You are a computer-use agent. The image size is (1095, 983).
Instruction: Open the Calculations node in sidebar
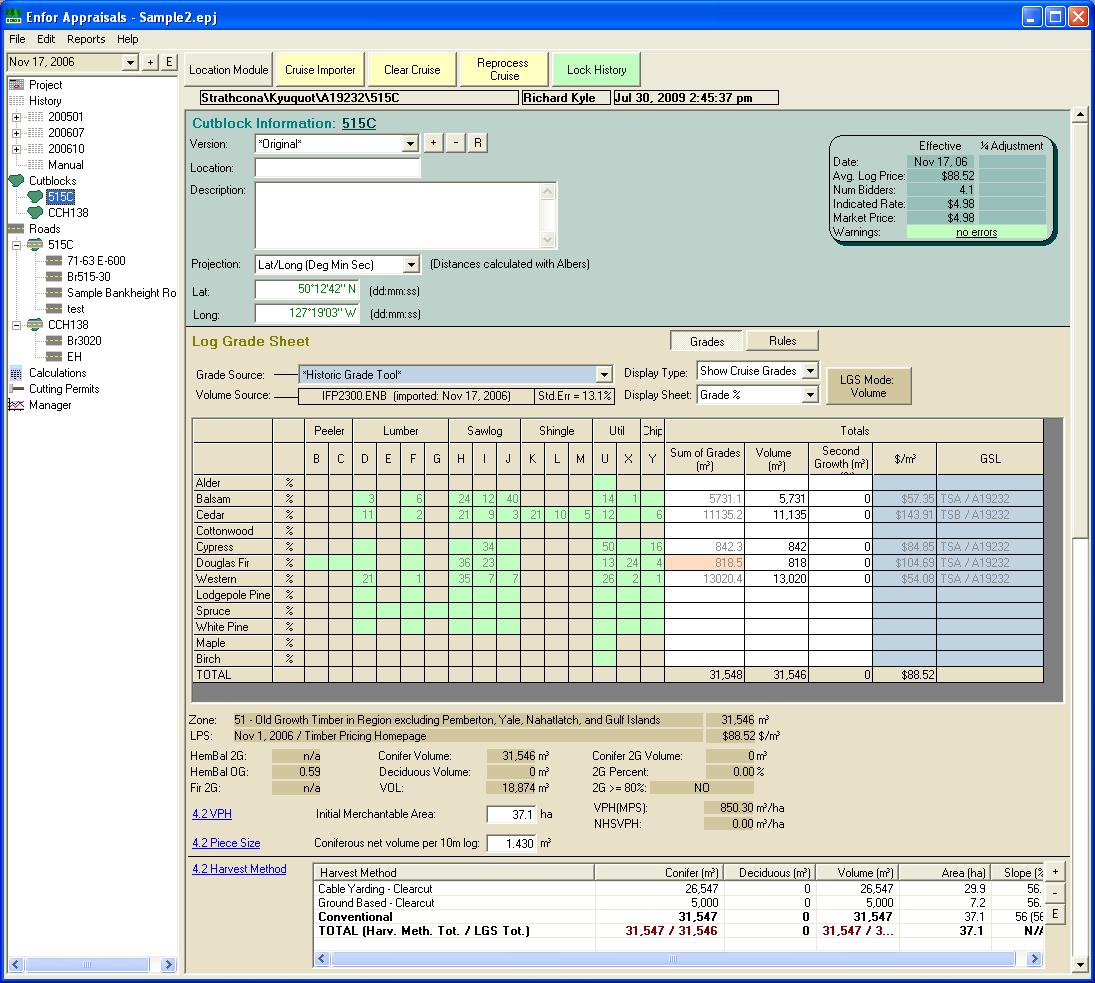(x=57, y=373)
